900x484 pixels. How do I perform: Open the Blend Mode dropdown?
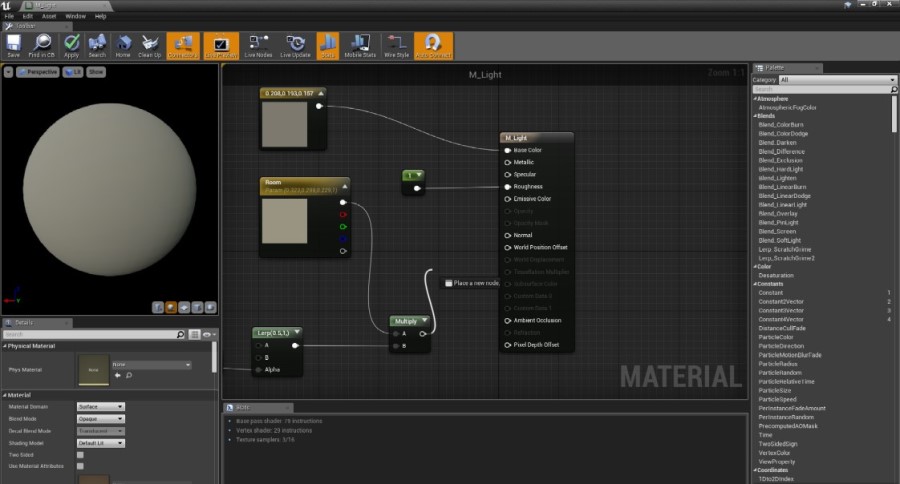(x=100, y=419)
